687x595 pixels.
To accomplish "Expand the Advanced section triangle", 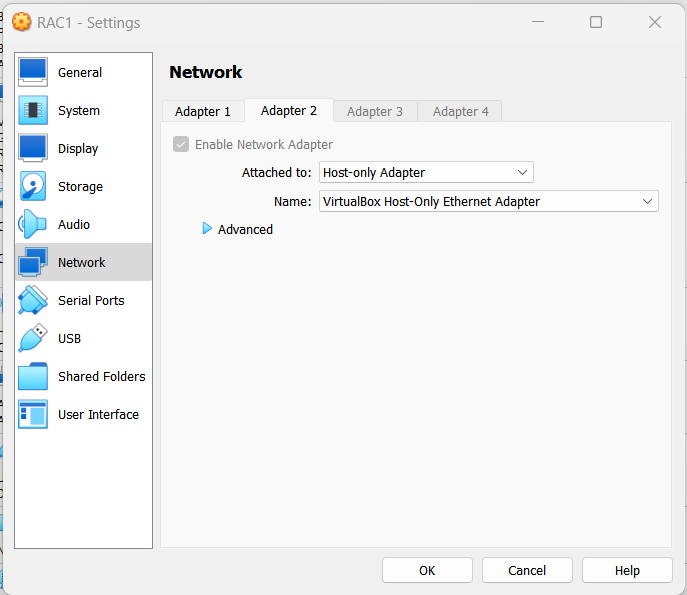I will point(207,228).
